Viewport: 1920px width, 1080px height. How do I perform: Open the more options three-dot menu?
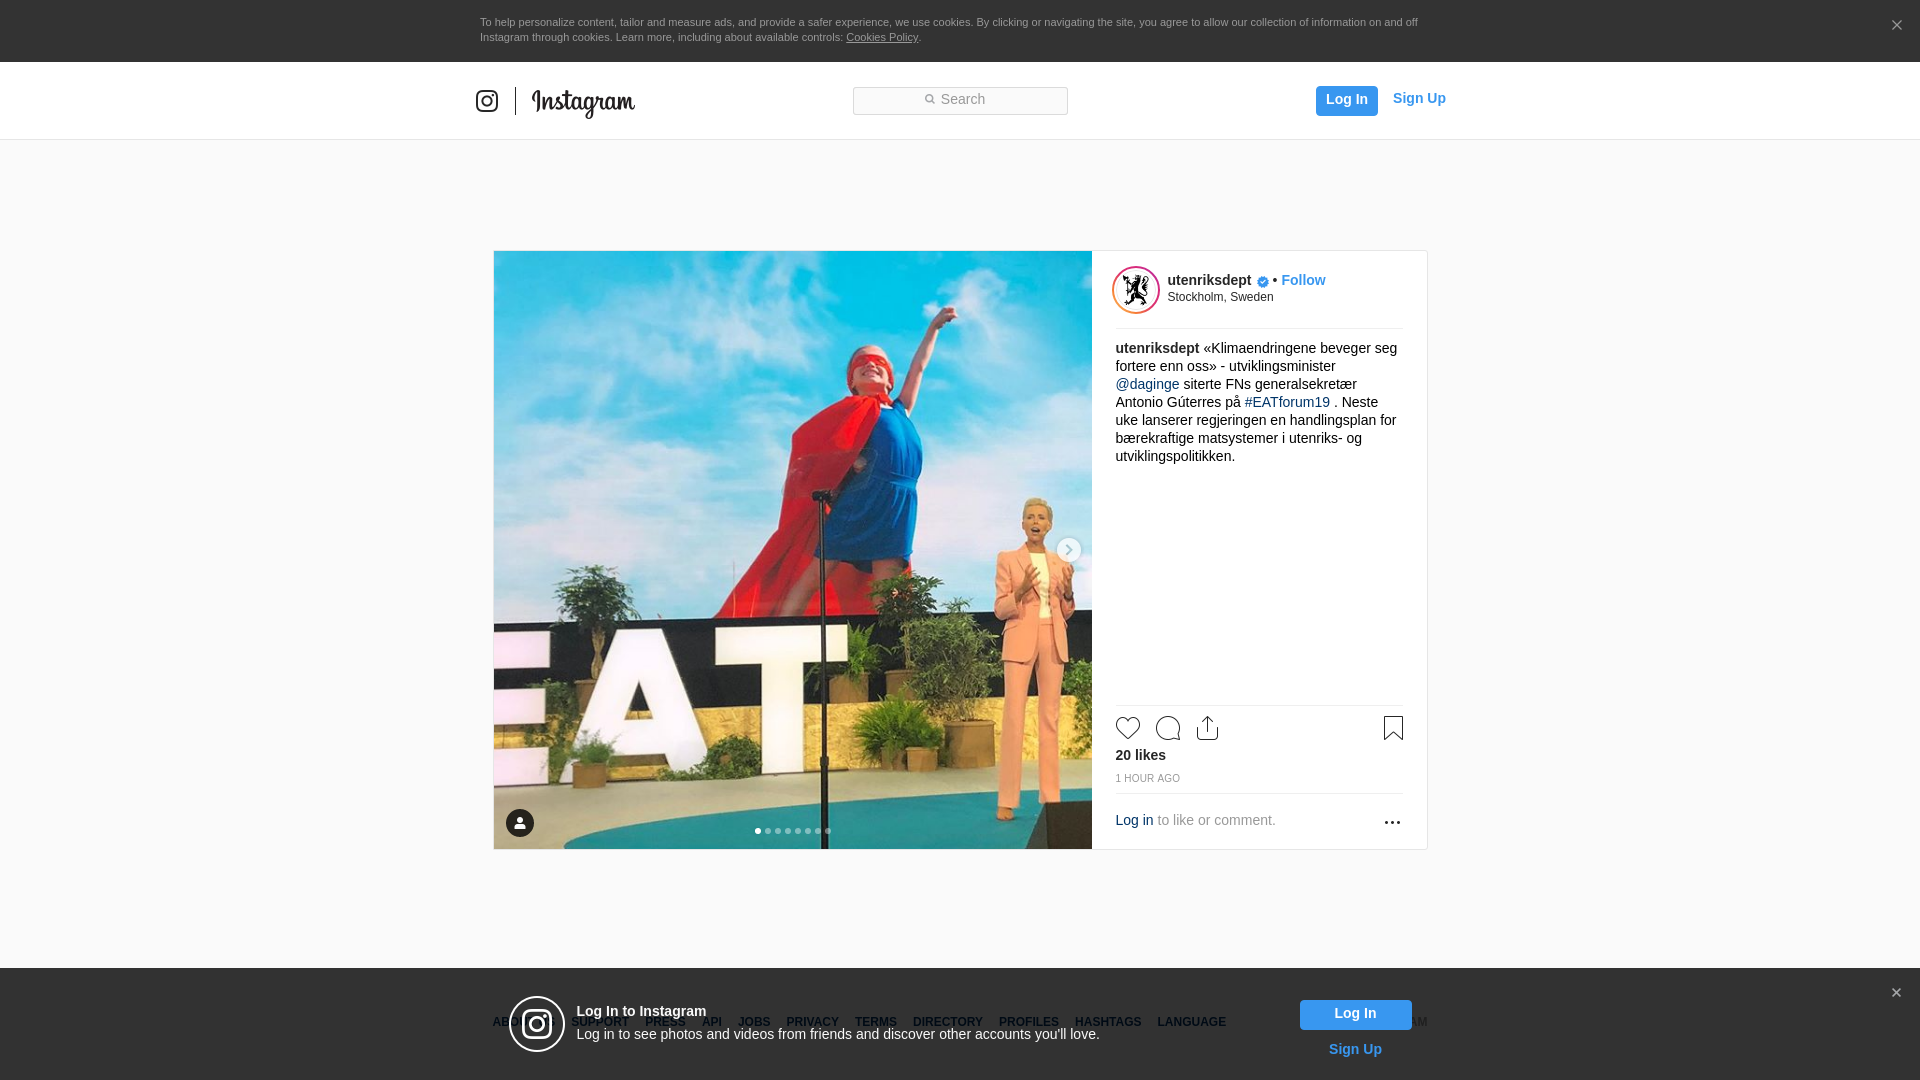click(x=1392, y=822)
